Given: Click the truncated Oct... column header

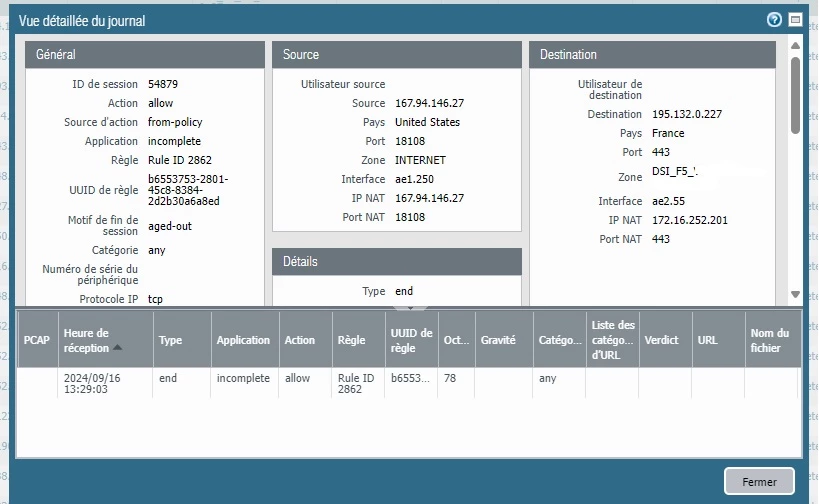Looking at the screenshot, I should coord(457,340).
